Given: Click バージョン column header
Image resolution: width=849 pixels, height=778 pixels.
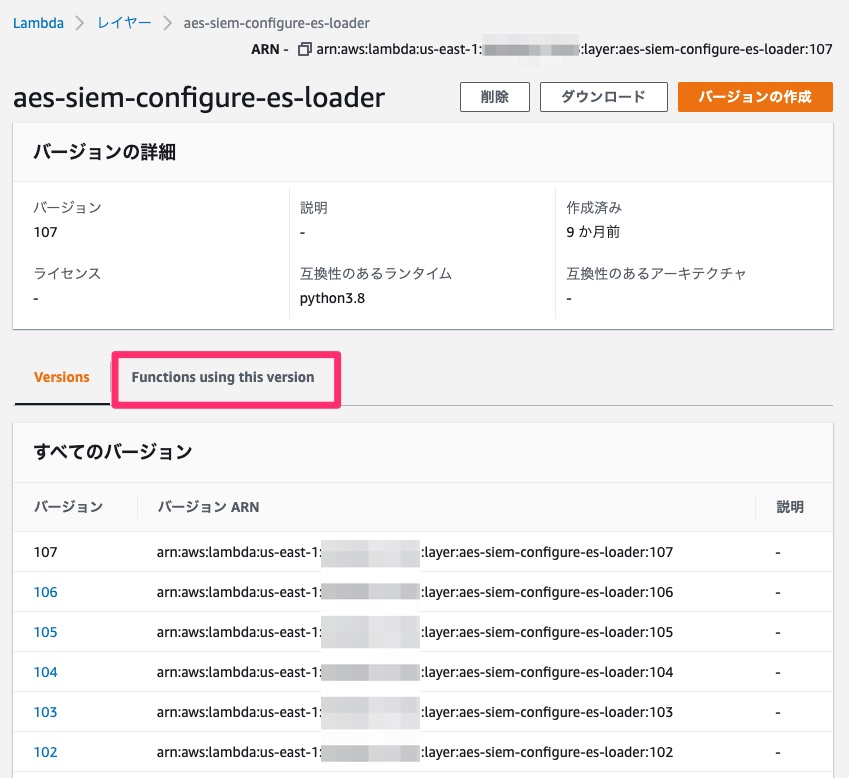Looking at the screenshot, I should click(68, 507).
